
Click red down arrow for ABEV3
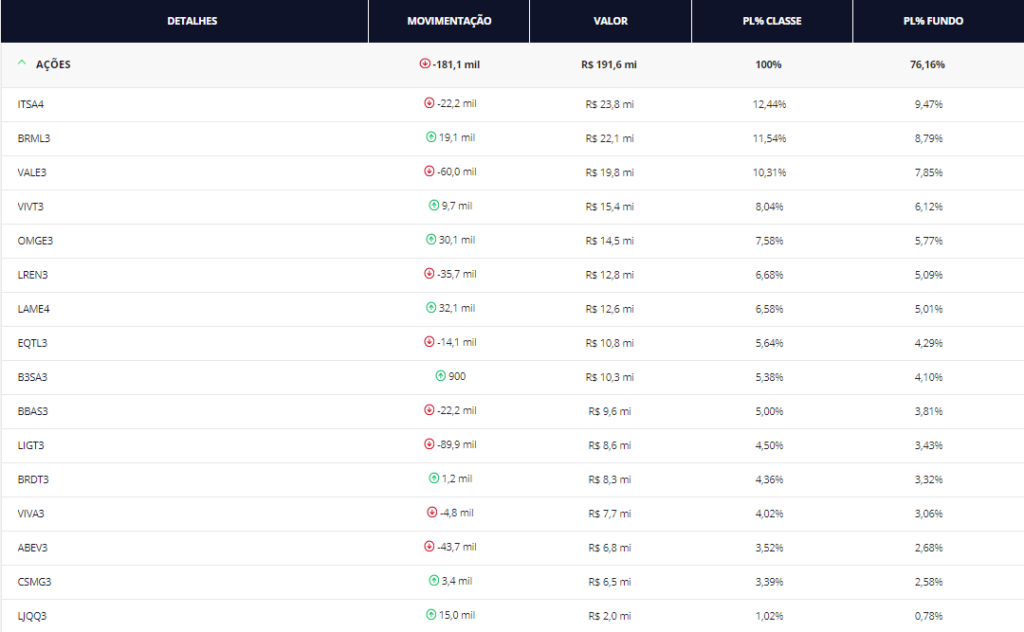(429, 546)
